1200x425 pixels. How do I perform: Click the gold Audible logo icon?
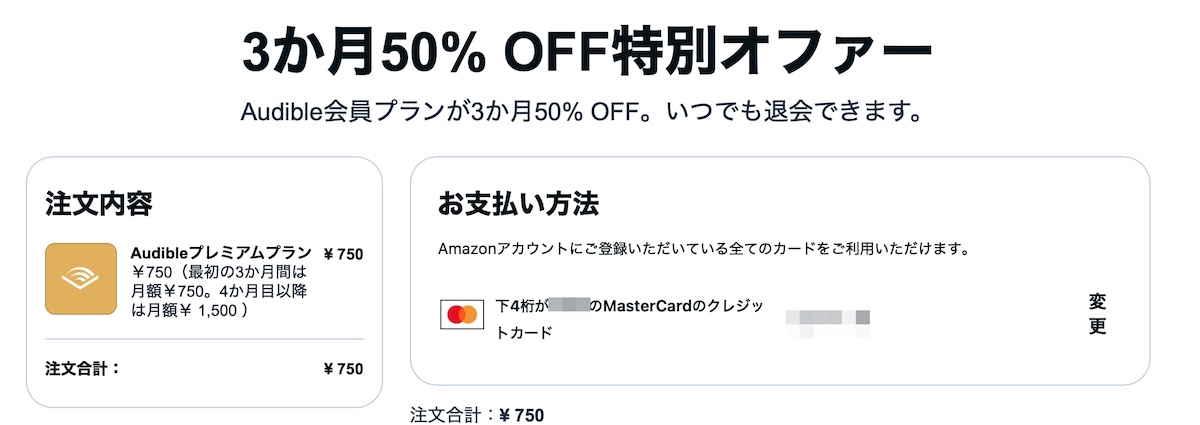(81, 279)
